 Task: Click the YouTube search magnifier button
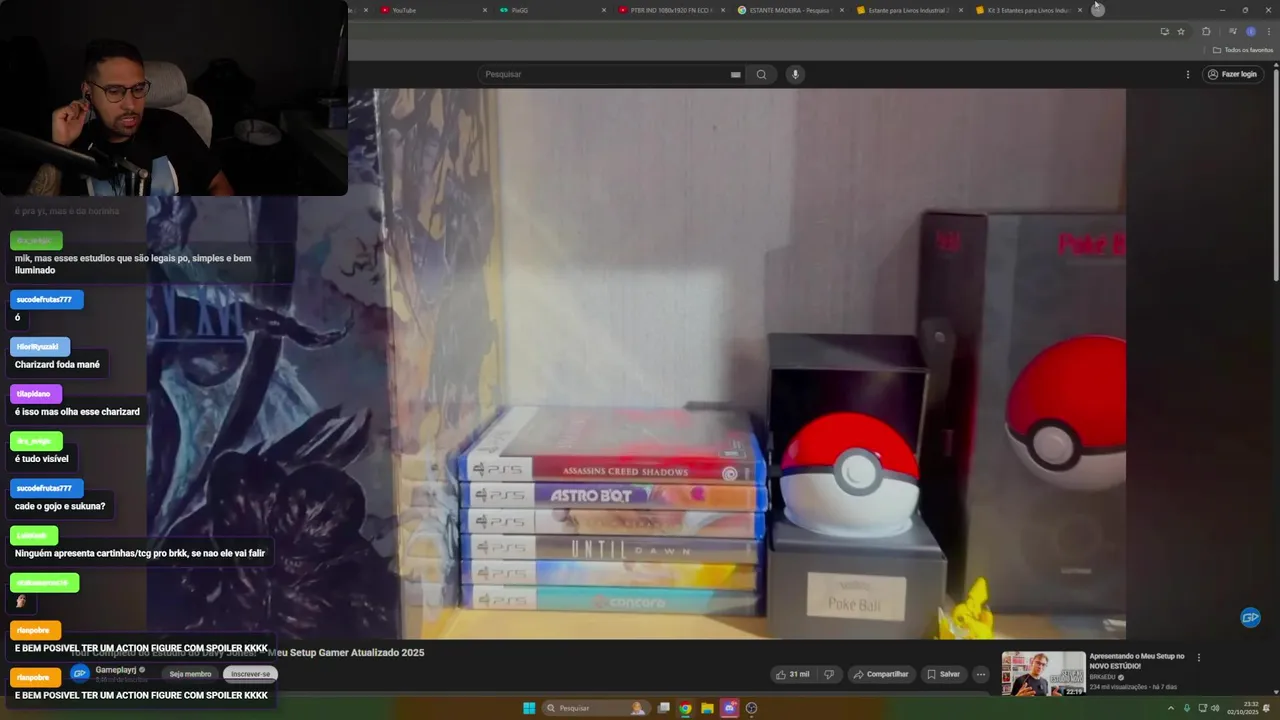coord(762,74)
